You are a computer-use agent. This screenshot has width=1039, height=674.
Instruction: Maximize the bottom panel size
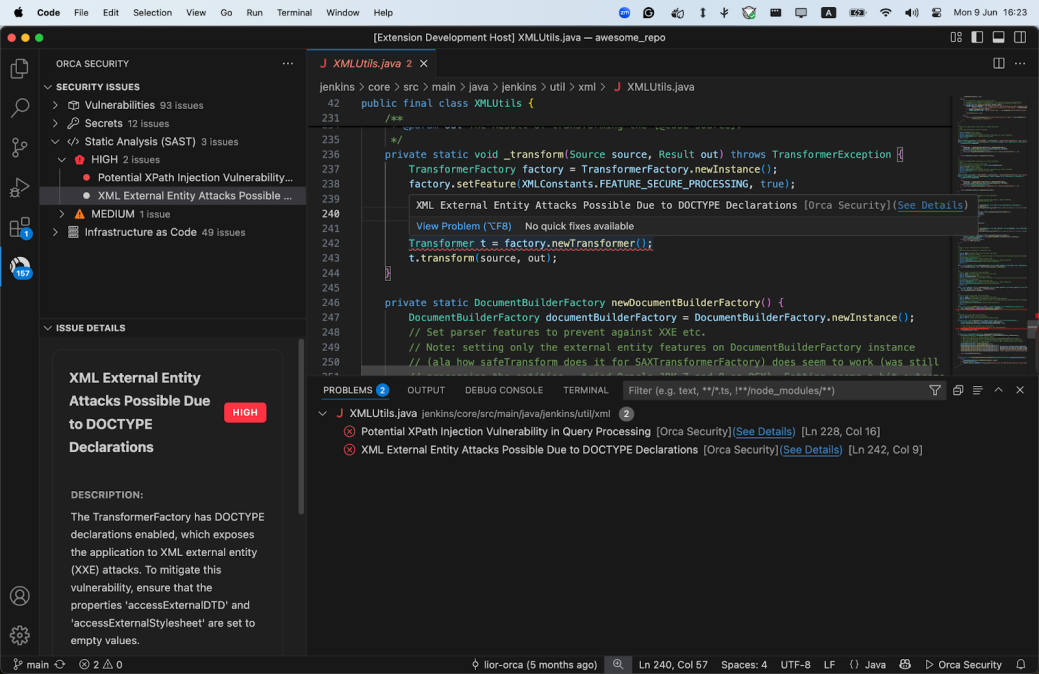999,390
